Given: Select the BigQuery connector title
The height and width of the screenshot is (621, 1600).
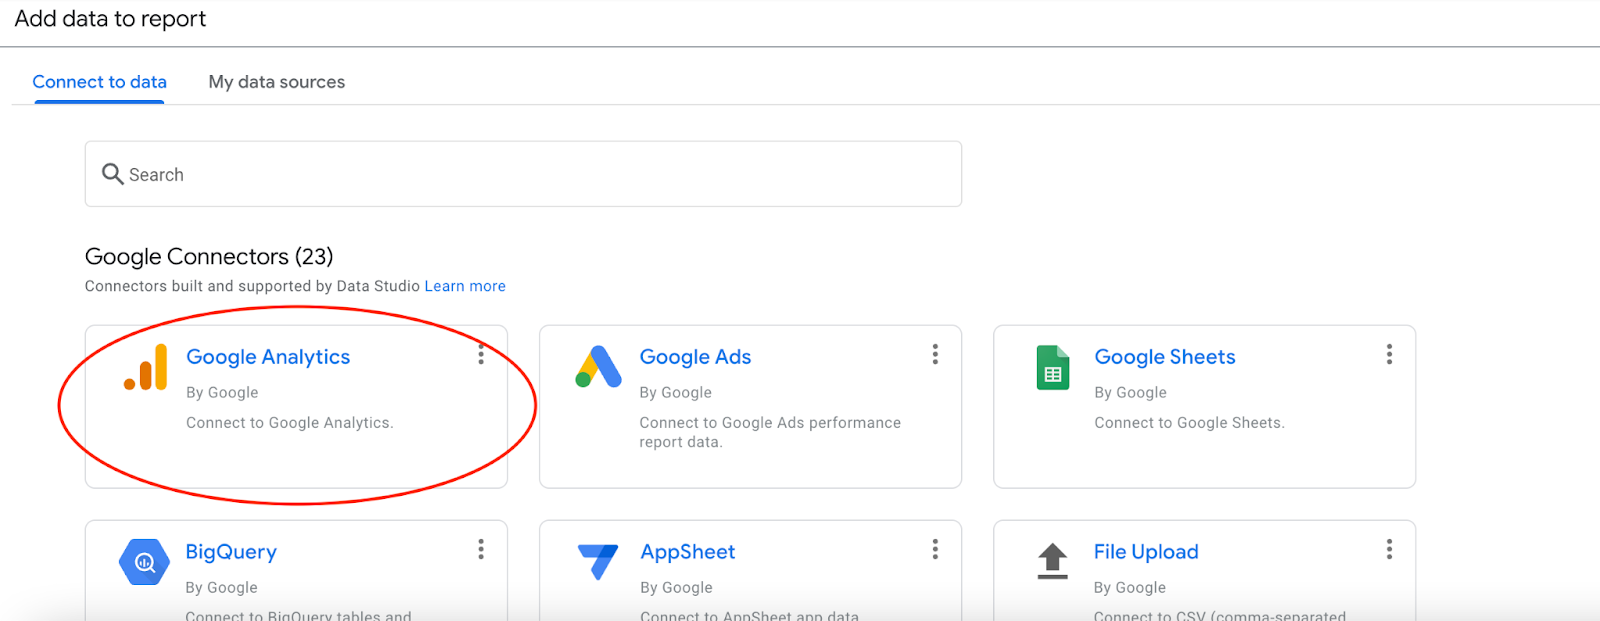Looking at the screenshot, I should click(231, 552).
